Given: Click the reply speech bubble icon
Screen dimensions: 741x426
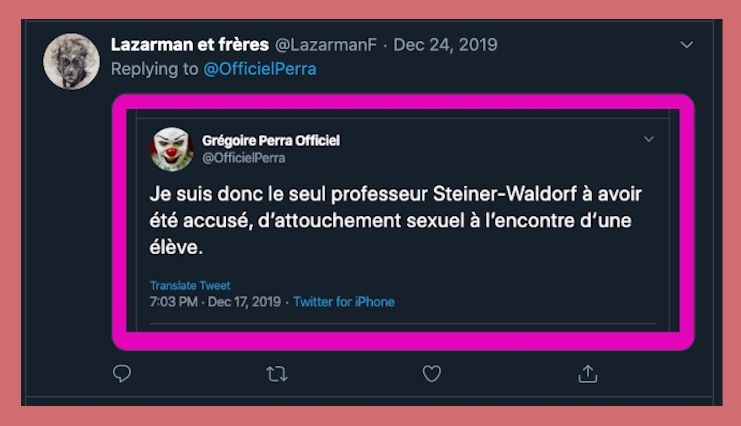Looking at the screenshot, I should [x=122, y=374].
